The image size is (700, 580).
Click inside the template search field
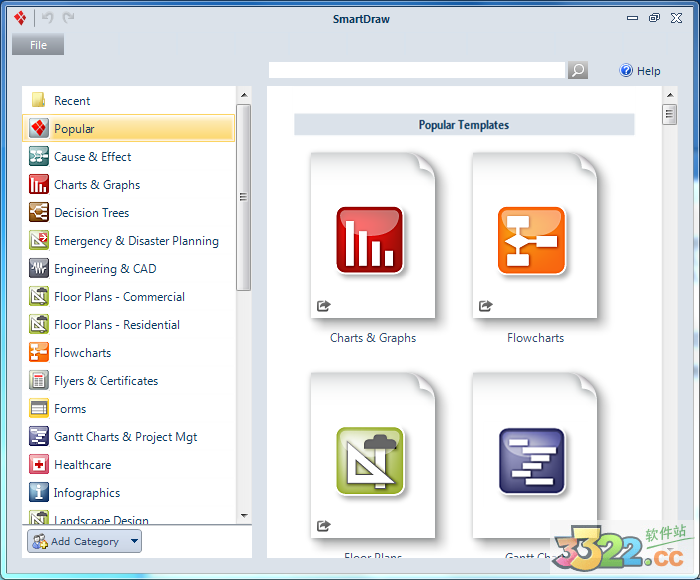[x=417, y=70]
